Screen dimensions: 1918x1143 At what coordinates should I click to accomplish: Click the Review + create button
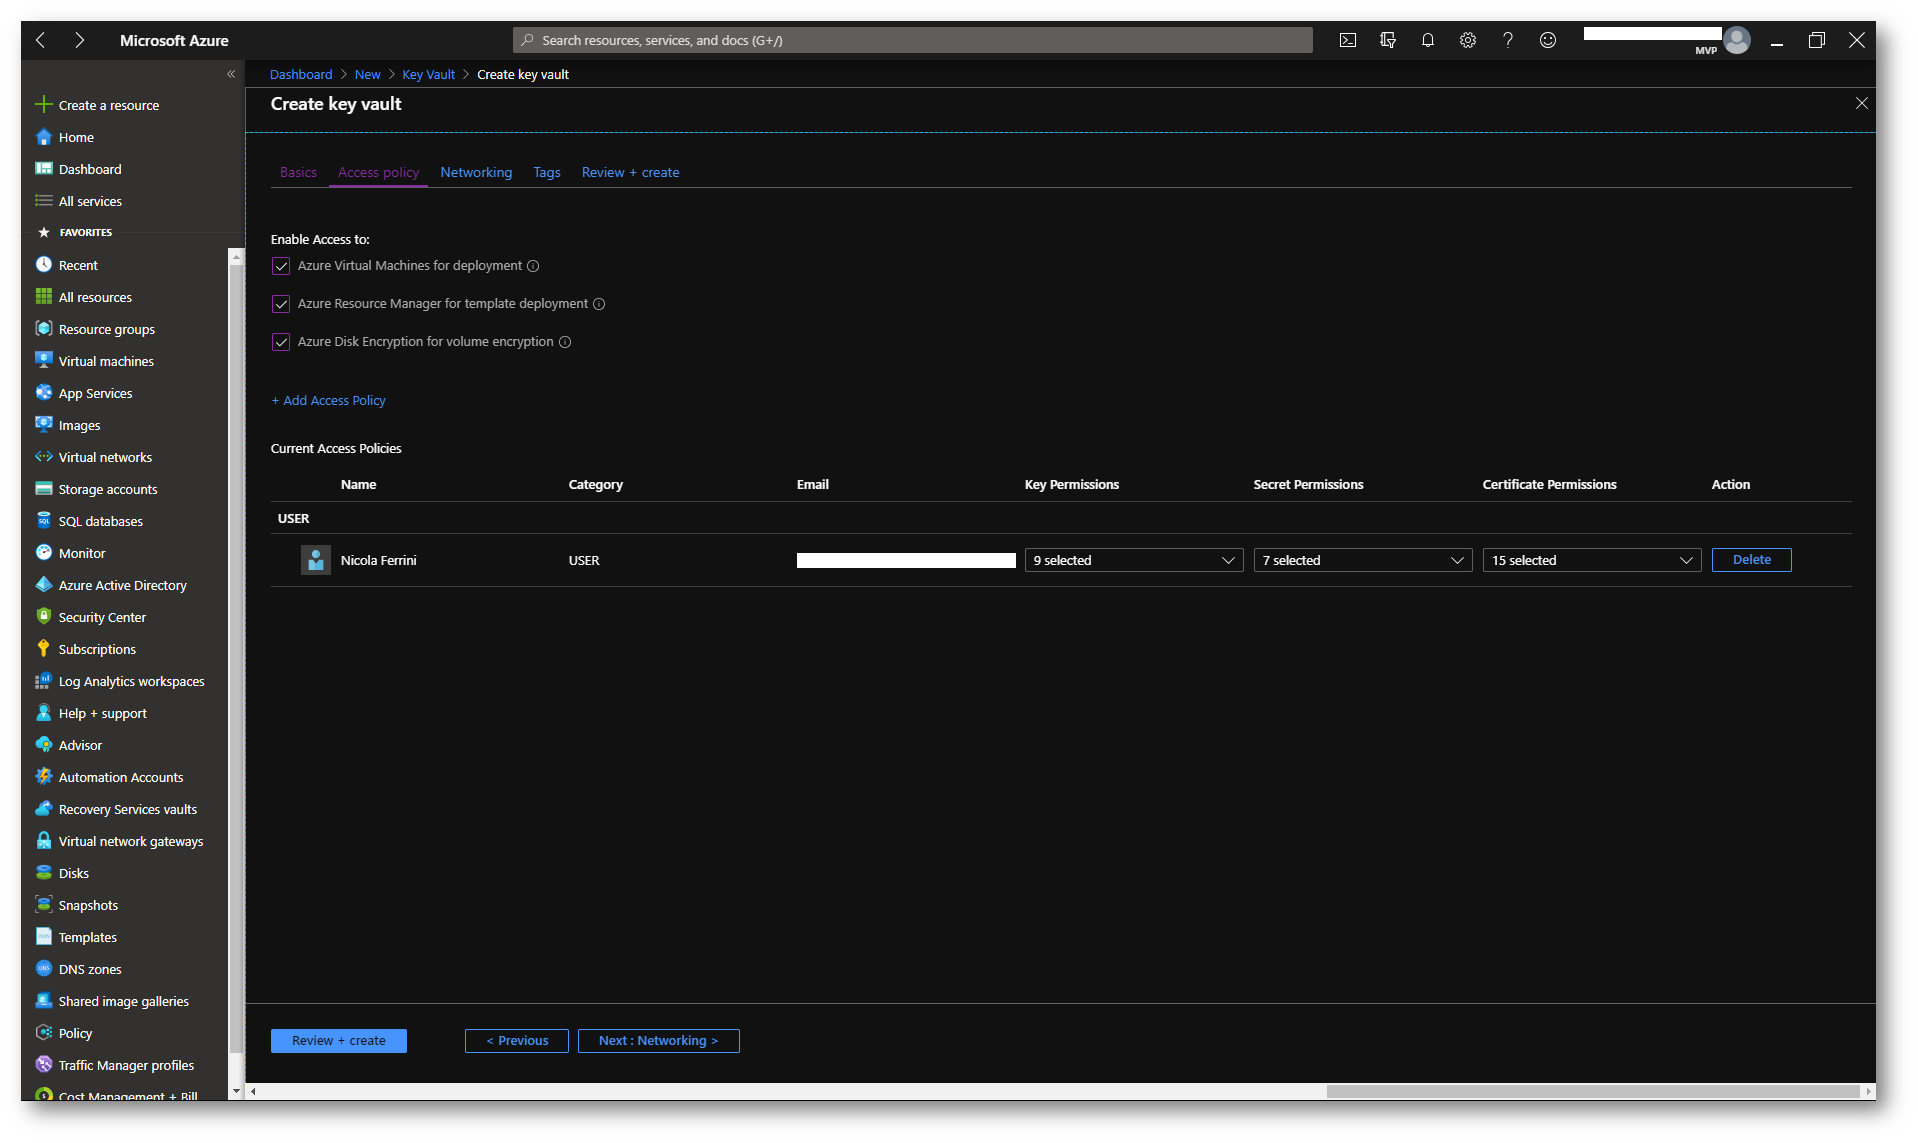pyautogui.click(x=339, y=1041)
